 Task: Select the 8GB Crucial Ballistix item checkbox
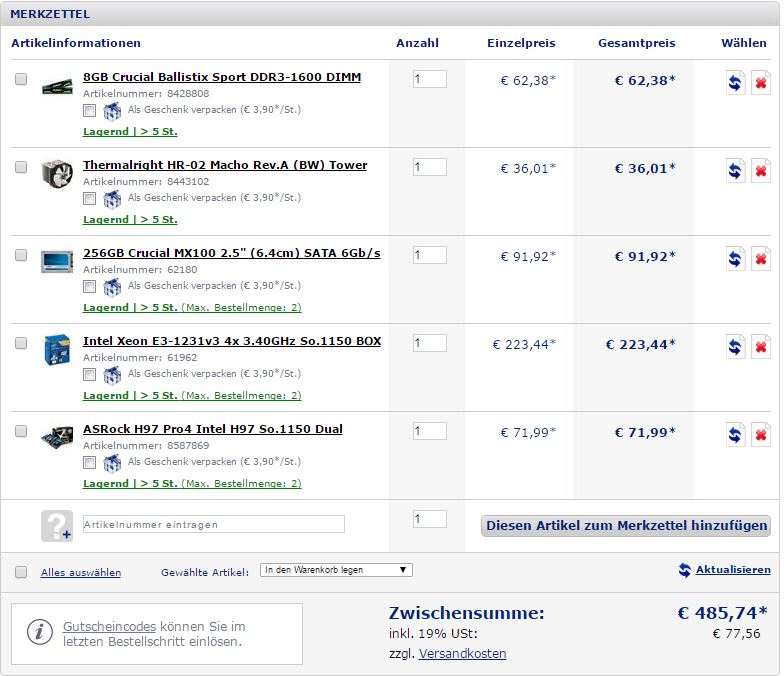pyautogui.click(x=21, y=79)
